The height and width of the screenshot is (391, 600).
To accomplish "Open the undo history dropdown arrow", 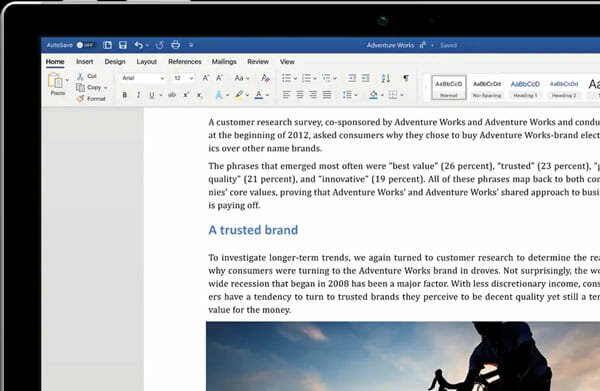I will coord(147,46).
